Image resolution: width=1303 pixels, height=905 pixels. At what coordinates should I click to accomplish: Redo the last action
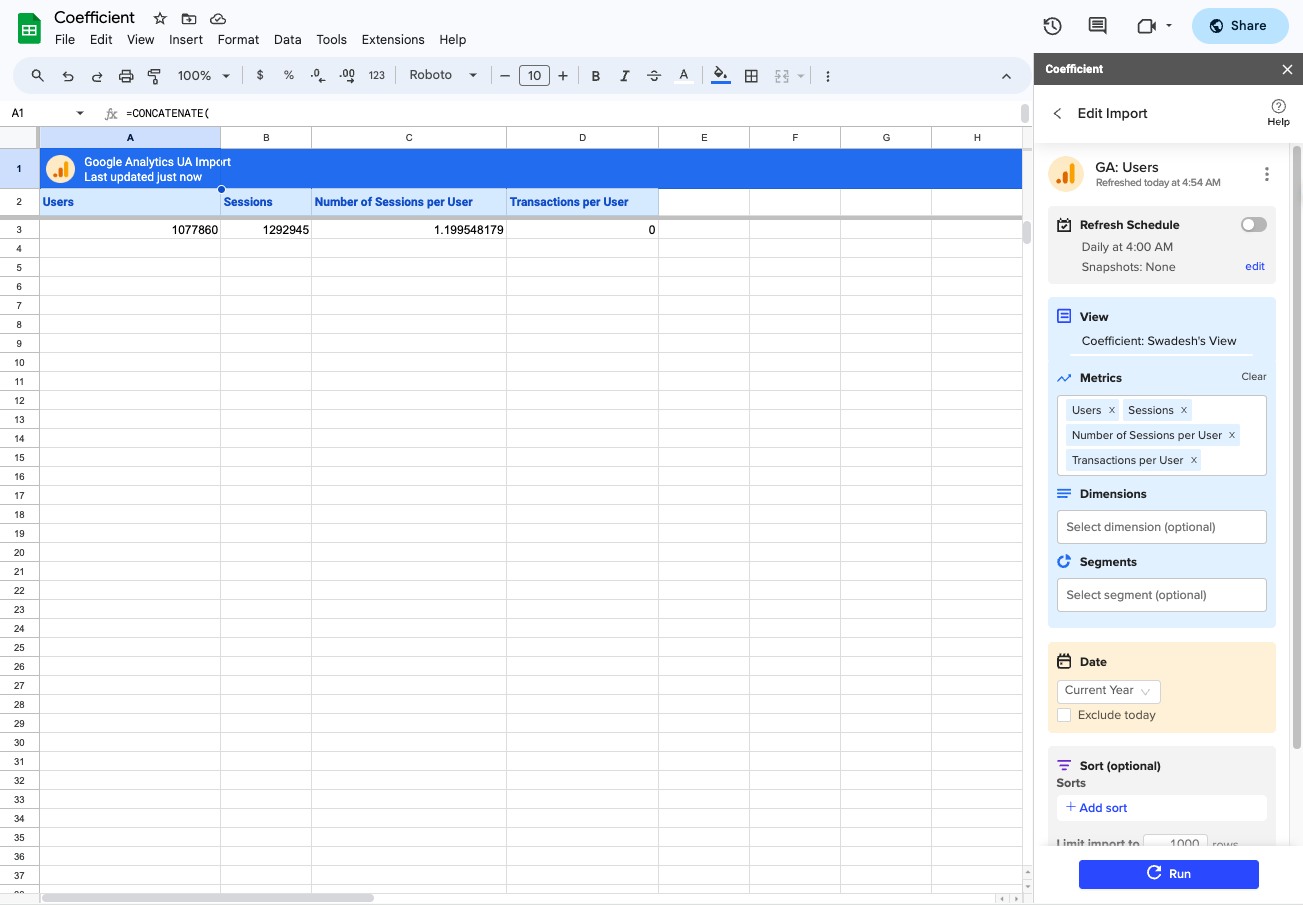(97, 76)
